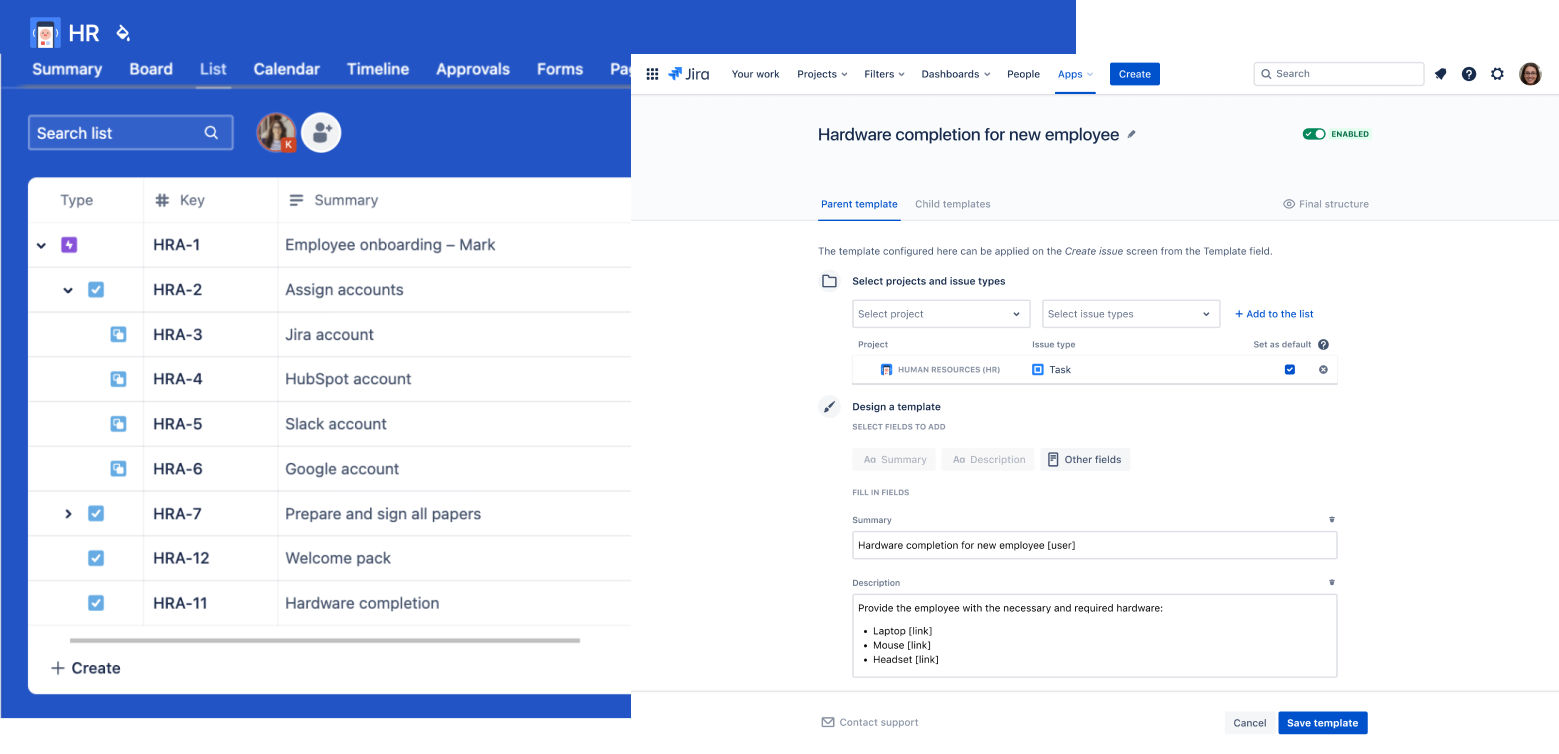The height and width of the screenshot is (754, 1559).
Task: Open the Select issue types dropdown
Action: [1130, 314]
